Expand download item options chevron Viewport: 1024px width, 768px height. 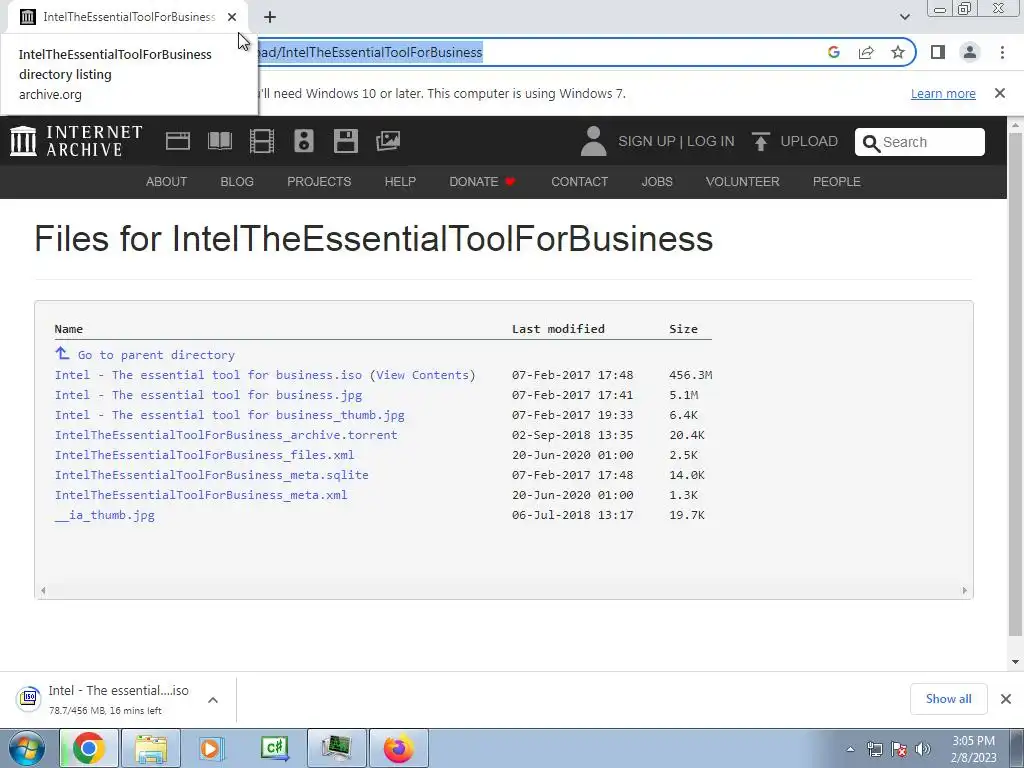(213, 700)
